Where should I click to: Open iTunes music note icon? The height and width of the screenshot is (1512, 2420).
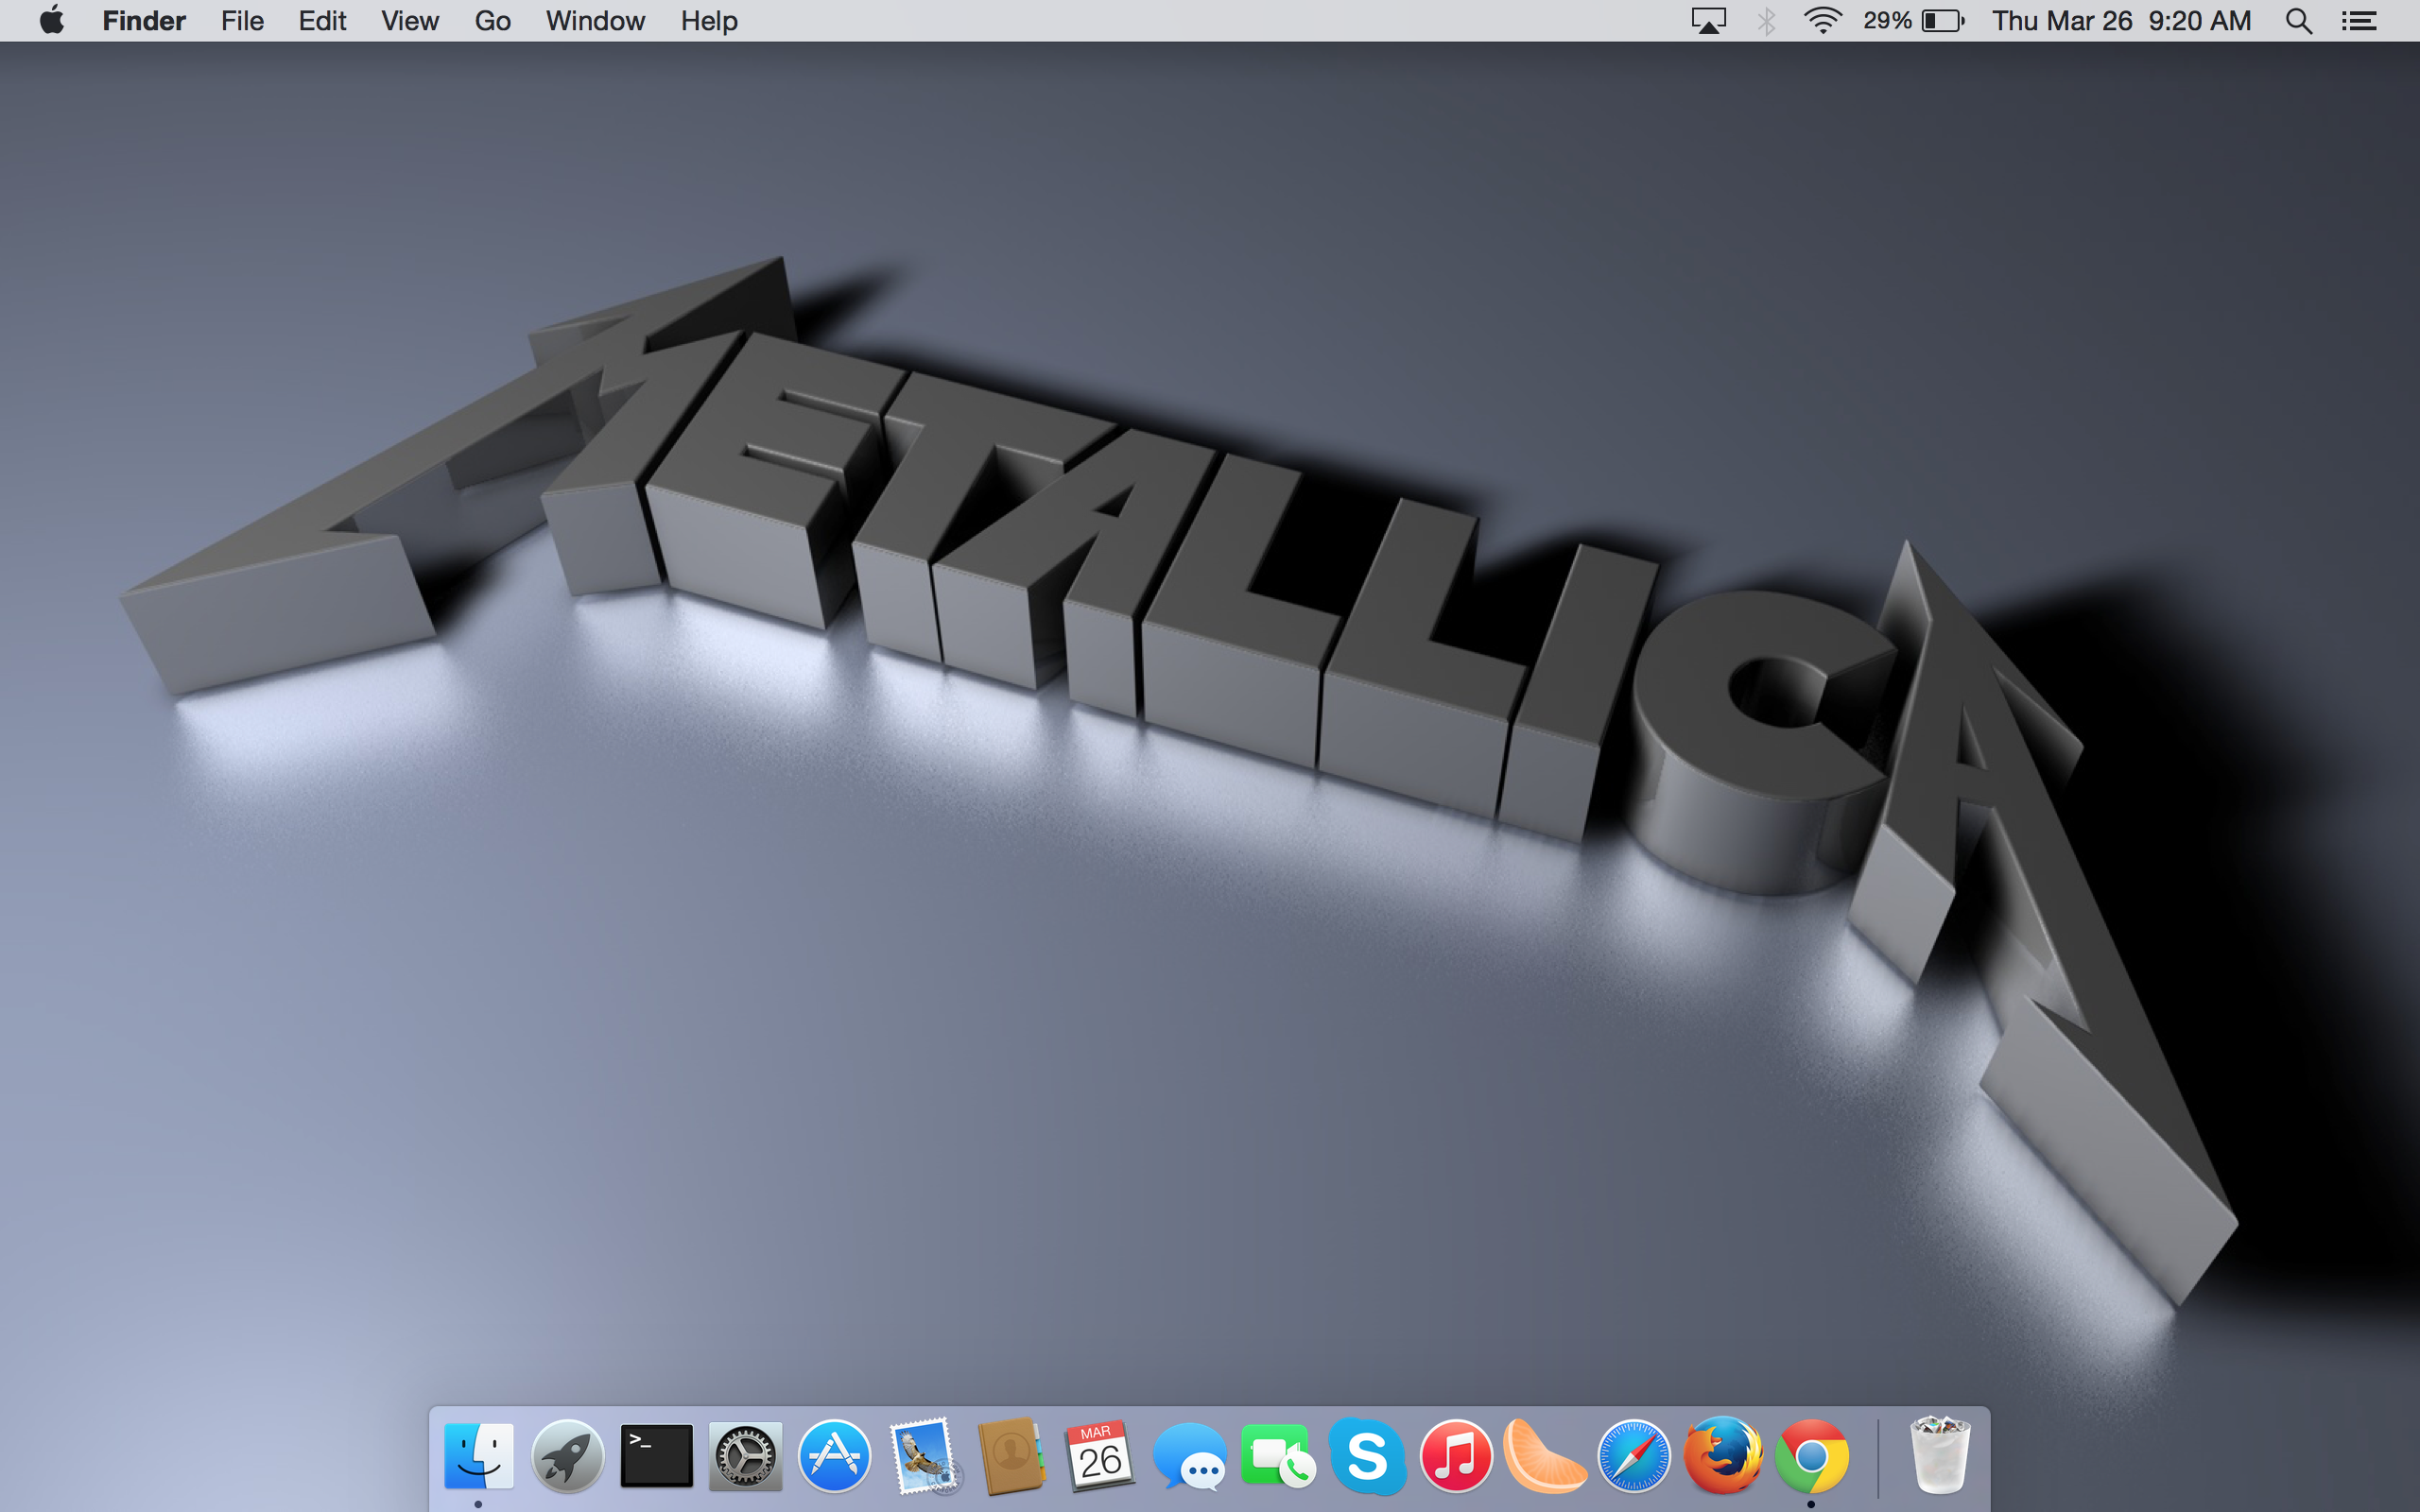coord(1456,1456)
